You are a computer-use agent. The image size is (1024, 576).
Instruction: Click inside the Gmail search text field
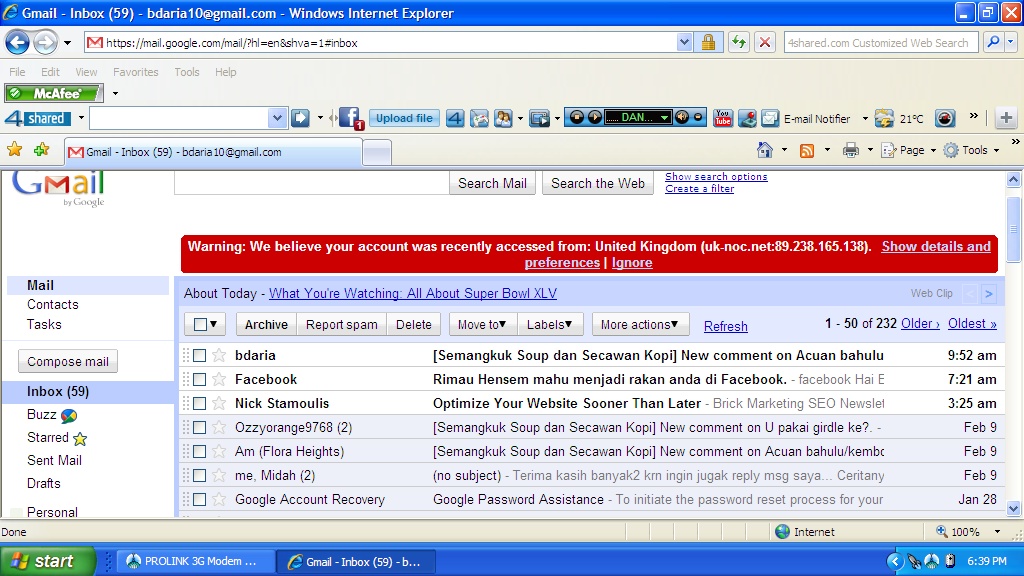click(x=312, y=184)
